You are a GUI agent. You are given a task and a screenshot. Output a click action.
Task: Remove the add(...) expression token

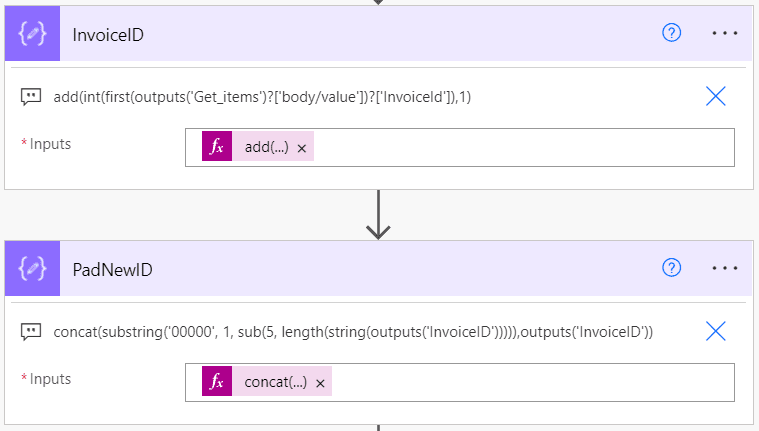[302, 147]
